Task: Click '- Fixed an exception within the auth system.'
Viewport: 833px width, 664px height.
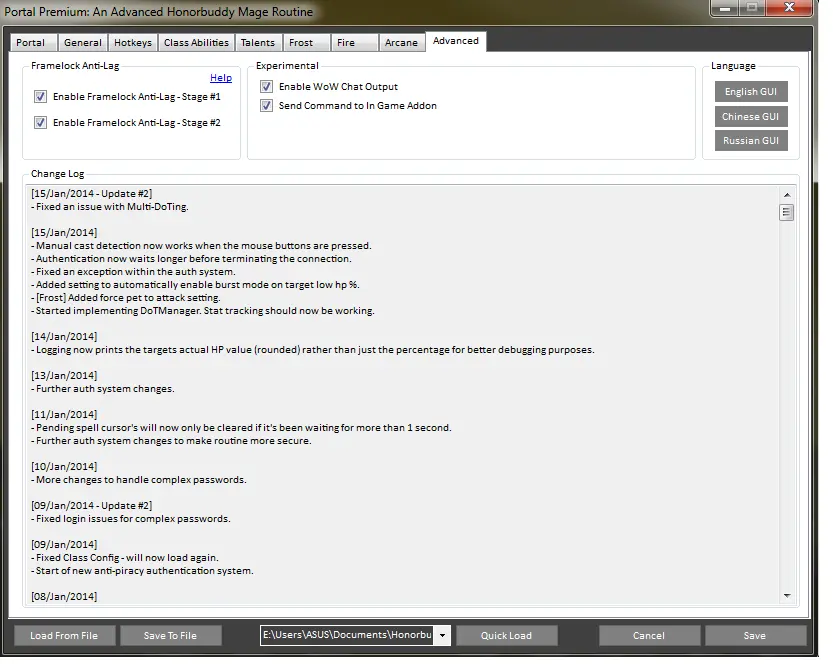Action: click(x=133, y=272)
